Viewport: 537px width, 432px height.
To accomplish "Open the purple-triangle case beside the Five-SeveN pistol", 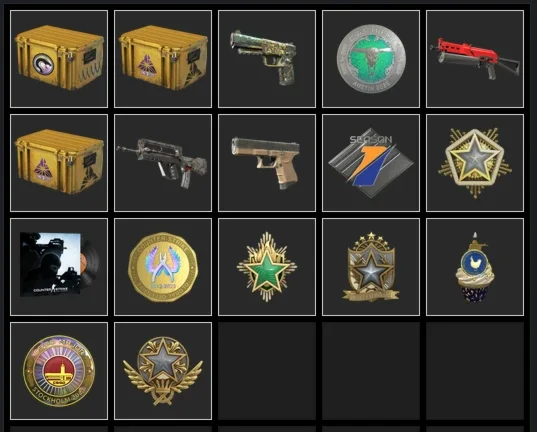I will [163, 59].
